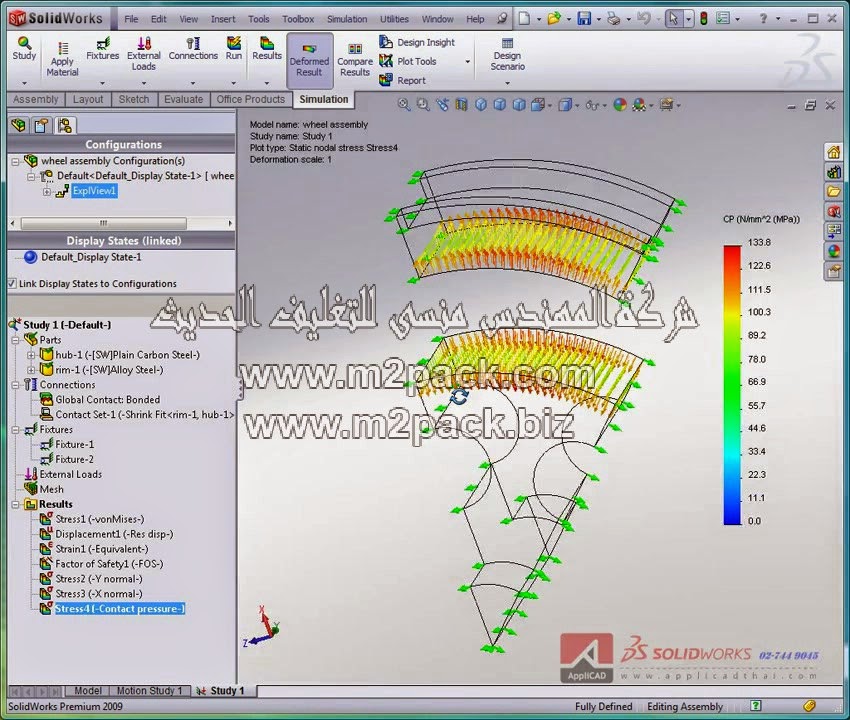Choose the External Loads tool
Viewport: 850px width, 720px height.
[x=144, y=54]
